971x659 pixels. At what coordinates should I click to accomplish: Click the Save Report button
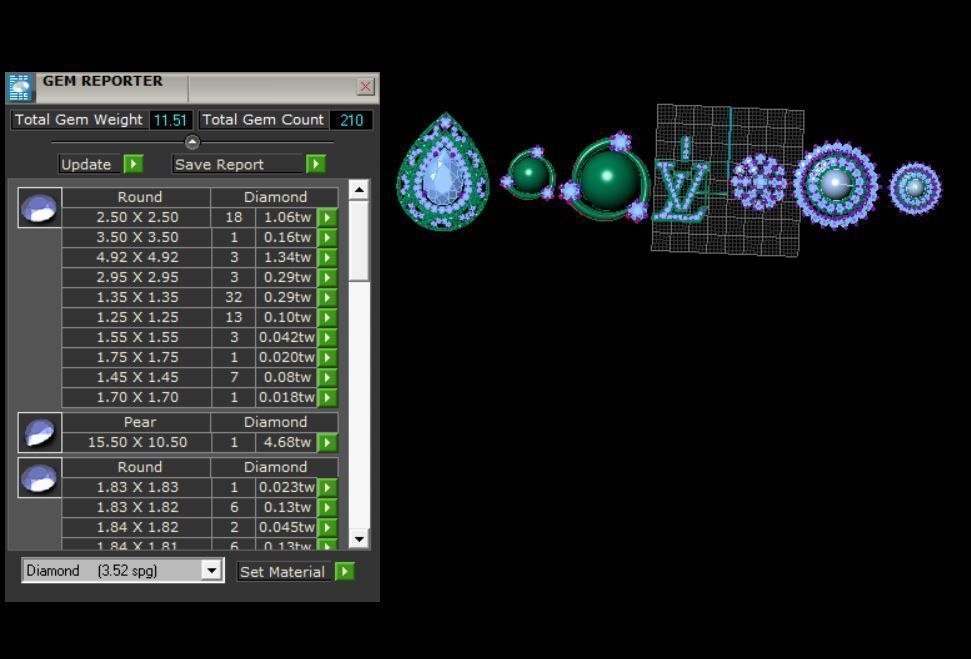pos(238,164)
